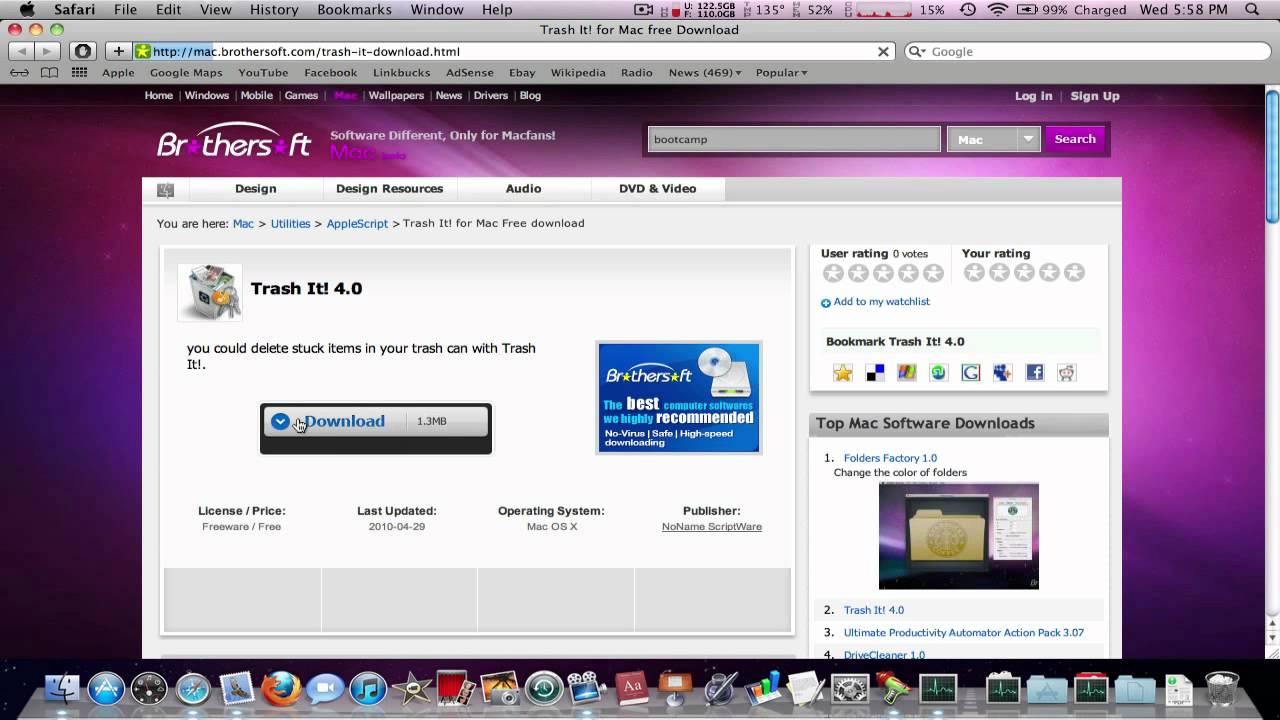Open the Design Resources tab
Viewport: 1280px width, 720px height.
(389, 189)
